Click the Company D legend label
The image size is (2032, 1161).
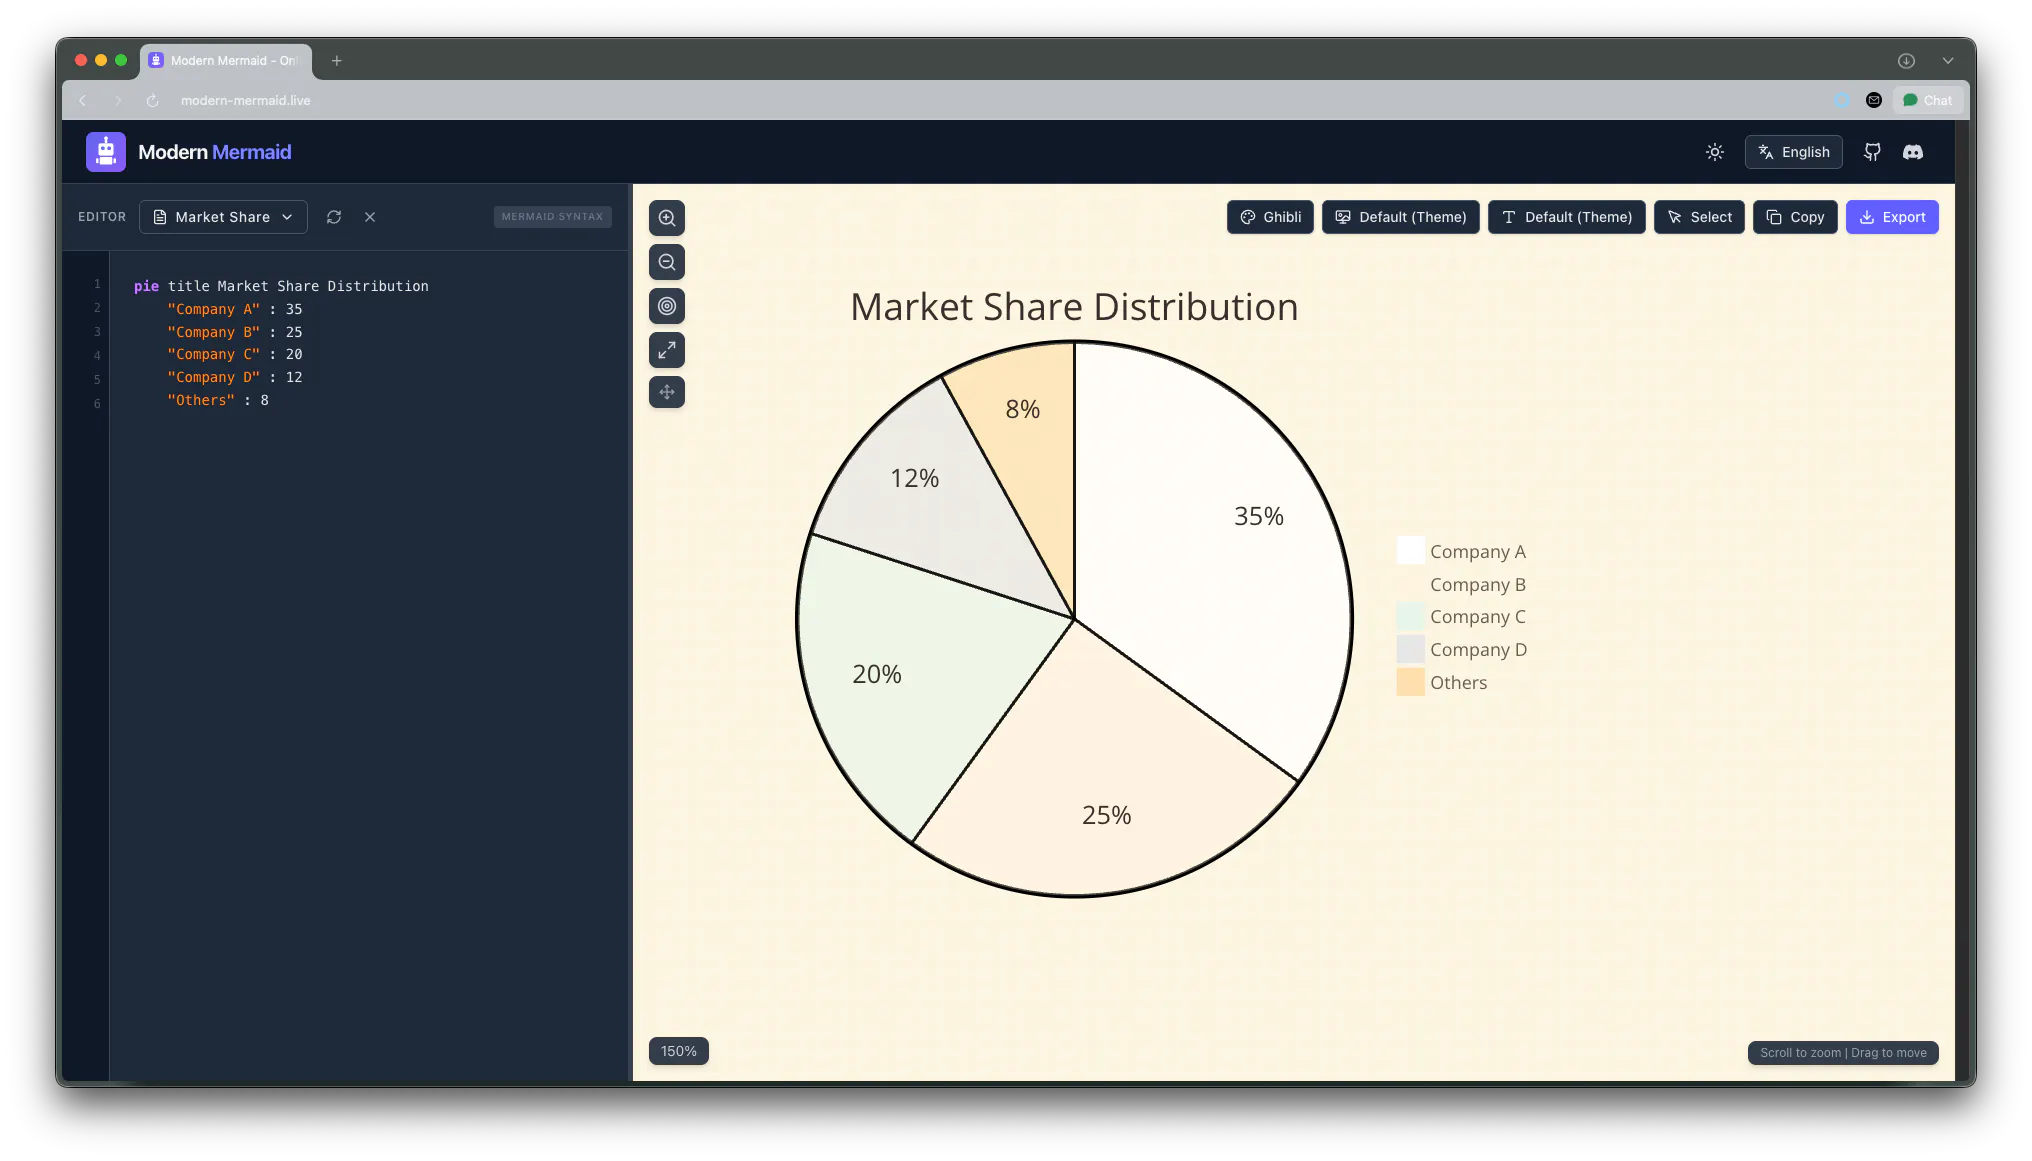point(1478,650)
